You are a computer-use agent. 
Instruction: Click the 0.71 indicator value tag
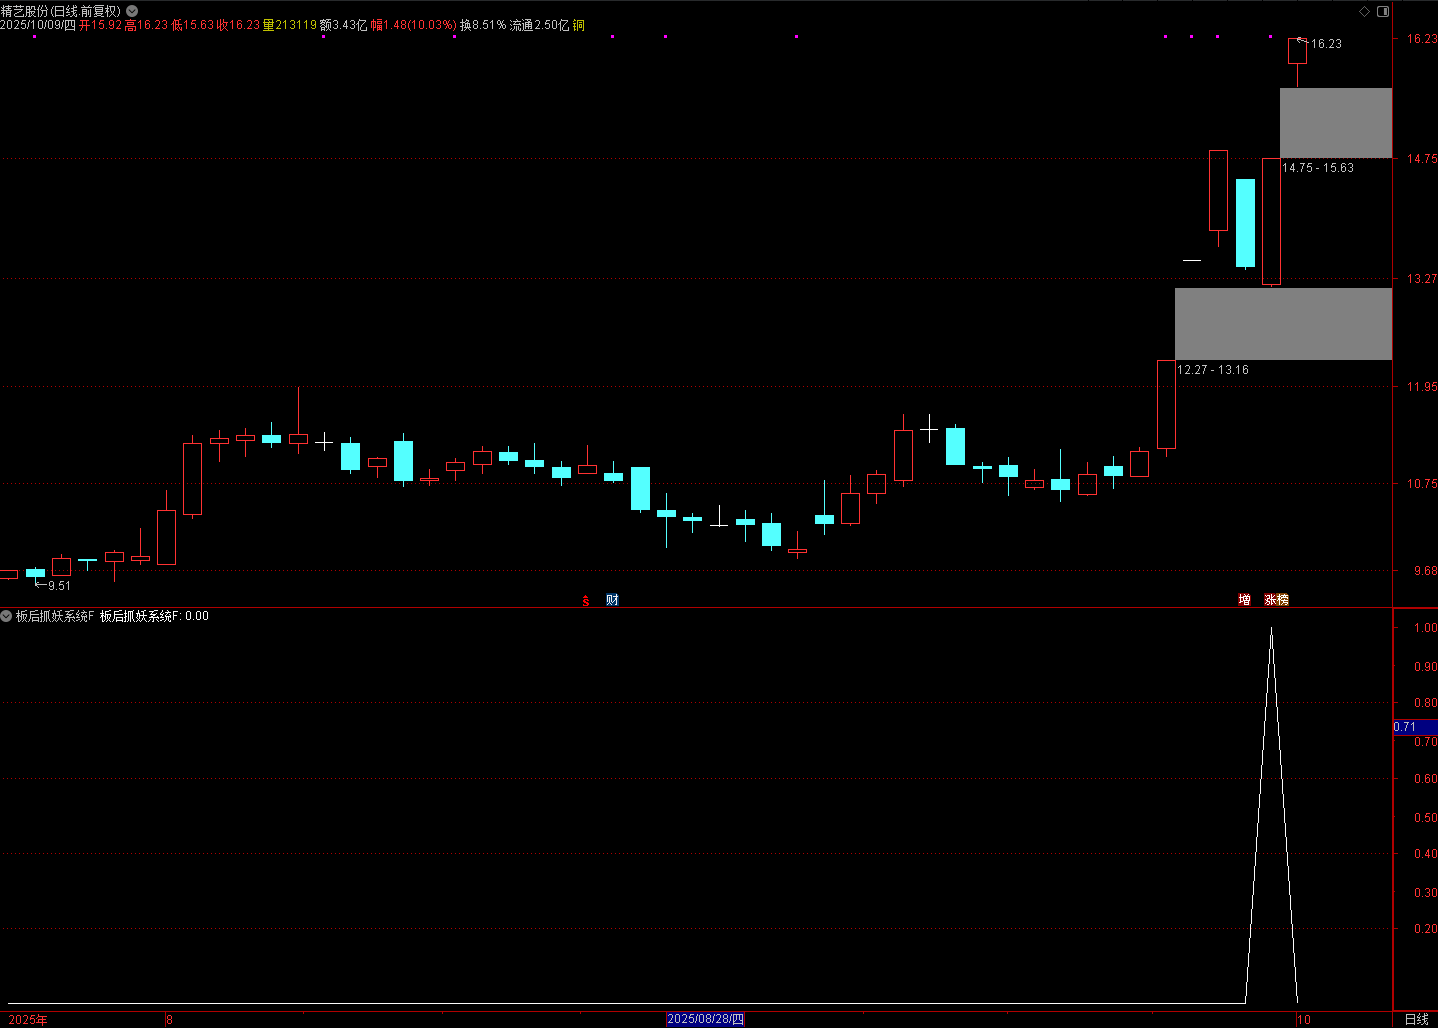pyautogui.click(x=1414, y=727)
